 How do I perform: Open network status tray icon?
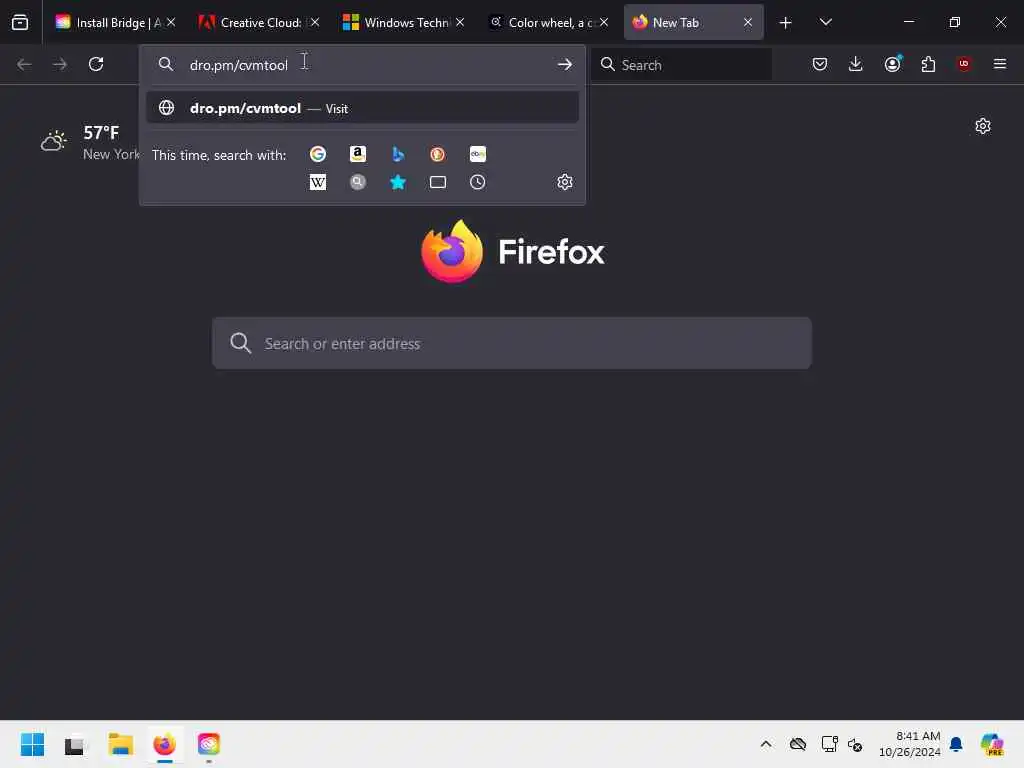(829, 744)
